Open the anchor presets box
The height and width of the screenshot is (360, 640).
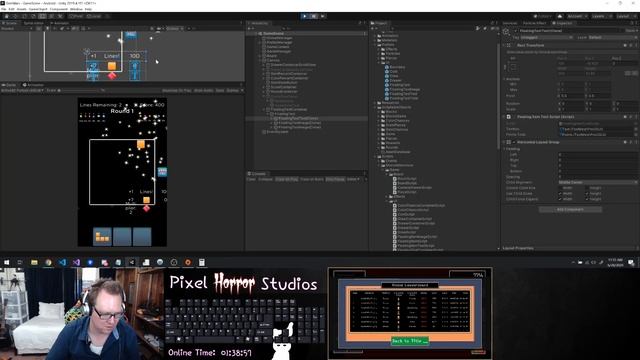[x=512, y=66]
